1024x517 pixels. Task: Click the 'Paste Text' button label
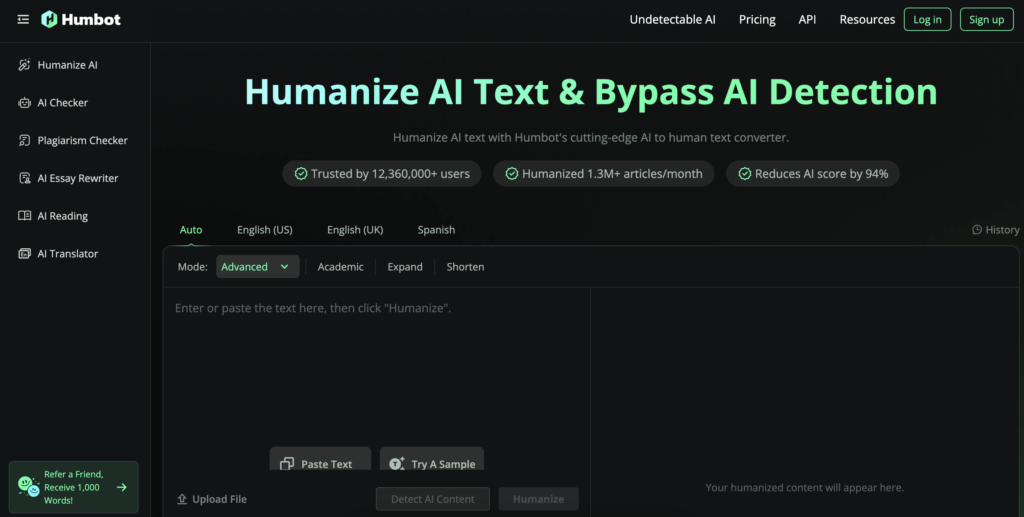tap(327, 464)
